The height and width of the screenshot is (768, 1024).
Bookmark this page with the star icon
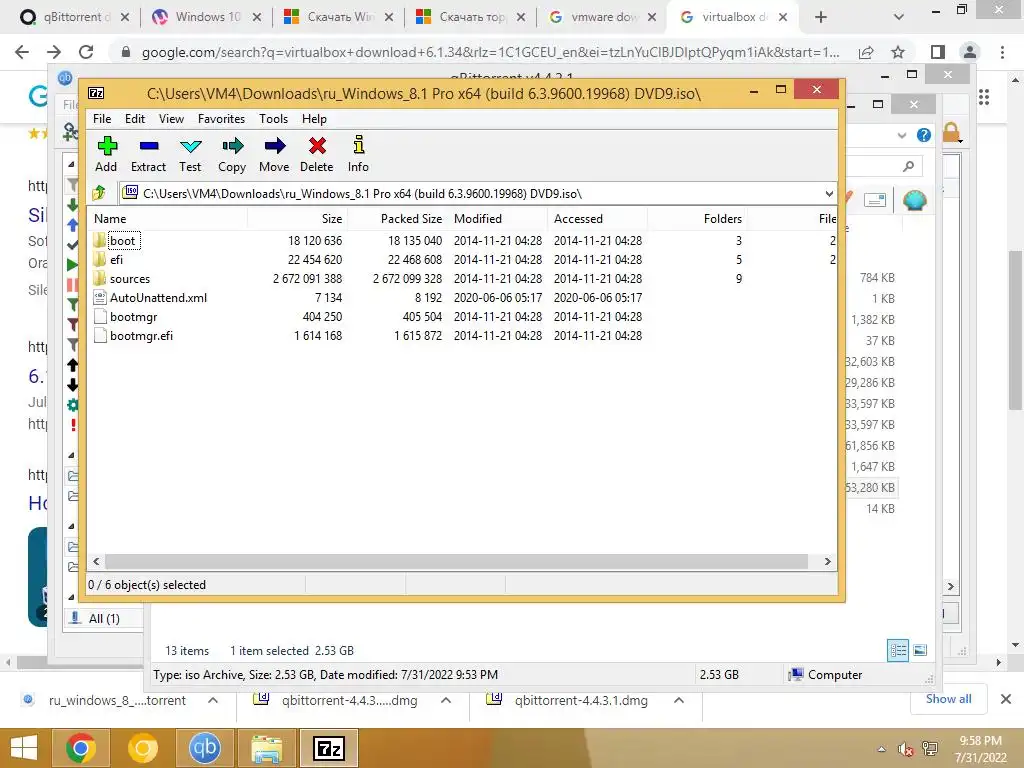tap(898, 52)
